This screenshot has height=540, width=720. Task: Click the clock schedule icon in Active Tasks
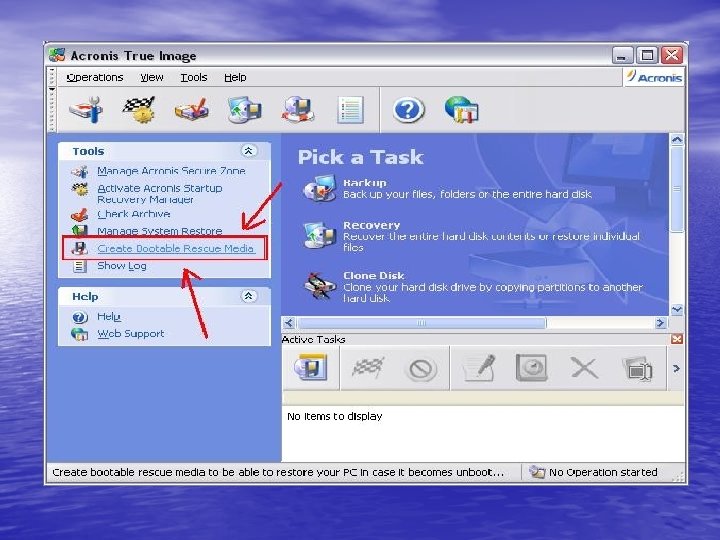(531, 368)
